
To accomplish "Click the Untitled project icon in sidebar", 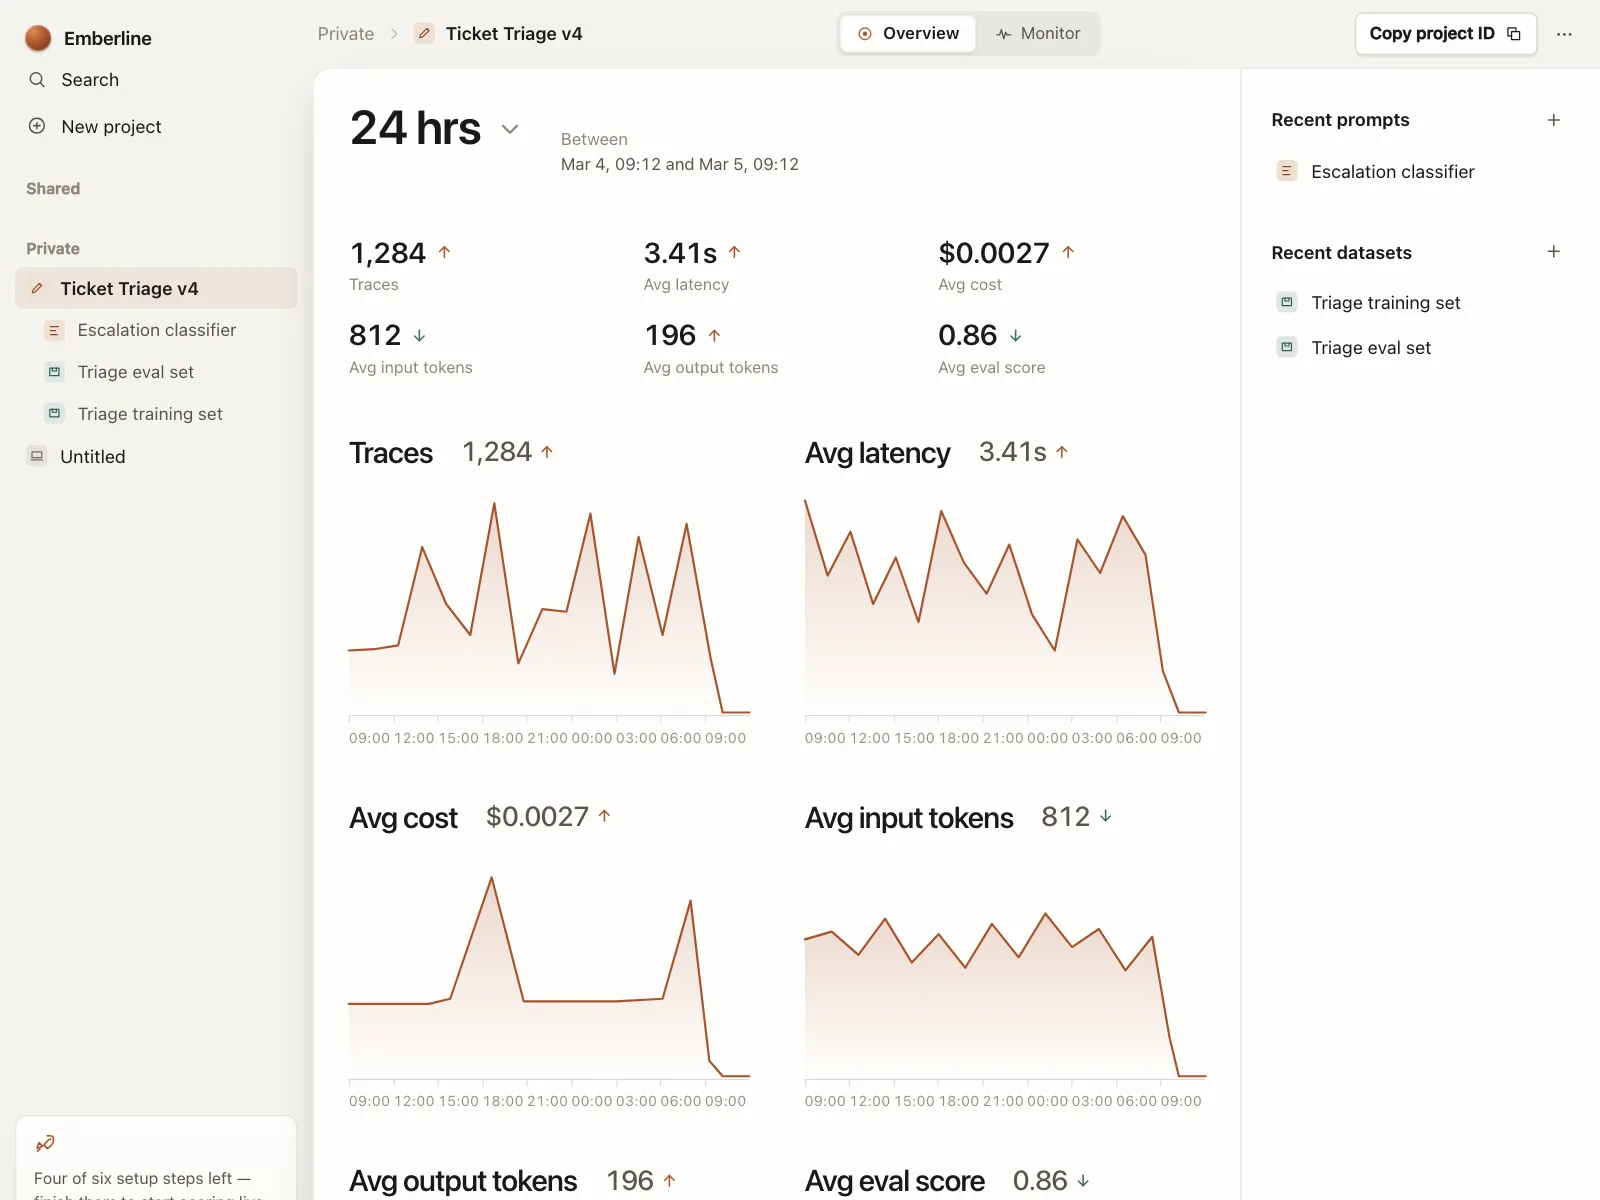I will 37,456.
